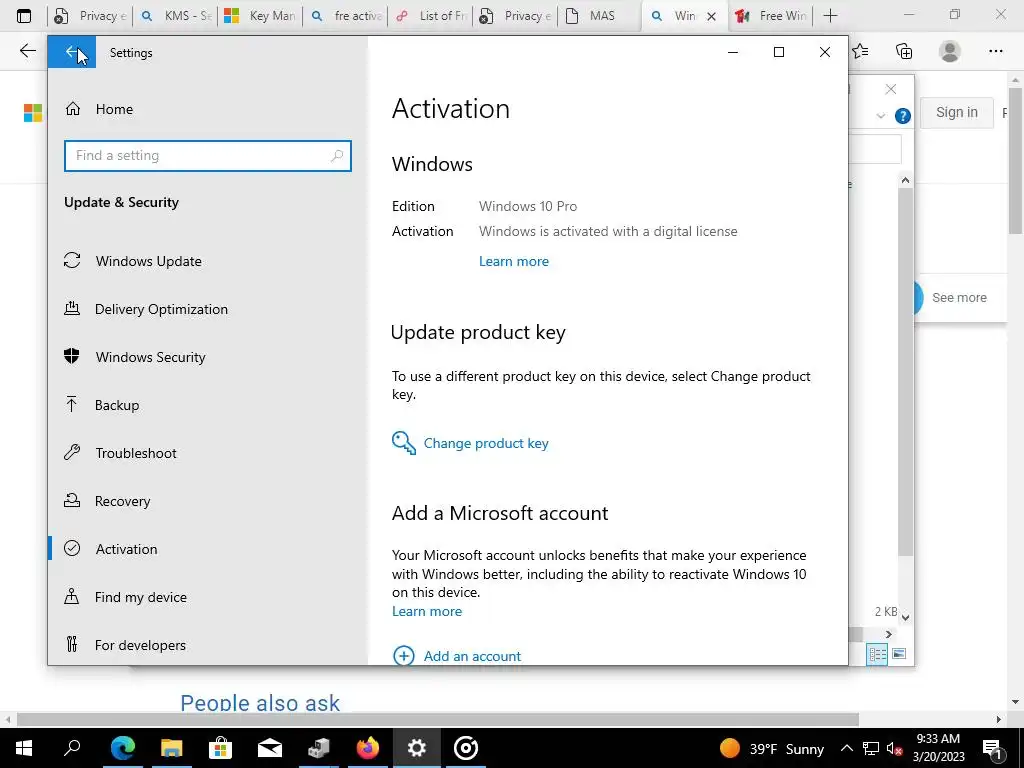Click See more on the web page
This screenshot has width=1024, height=768.
tap(959, 298)
